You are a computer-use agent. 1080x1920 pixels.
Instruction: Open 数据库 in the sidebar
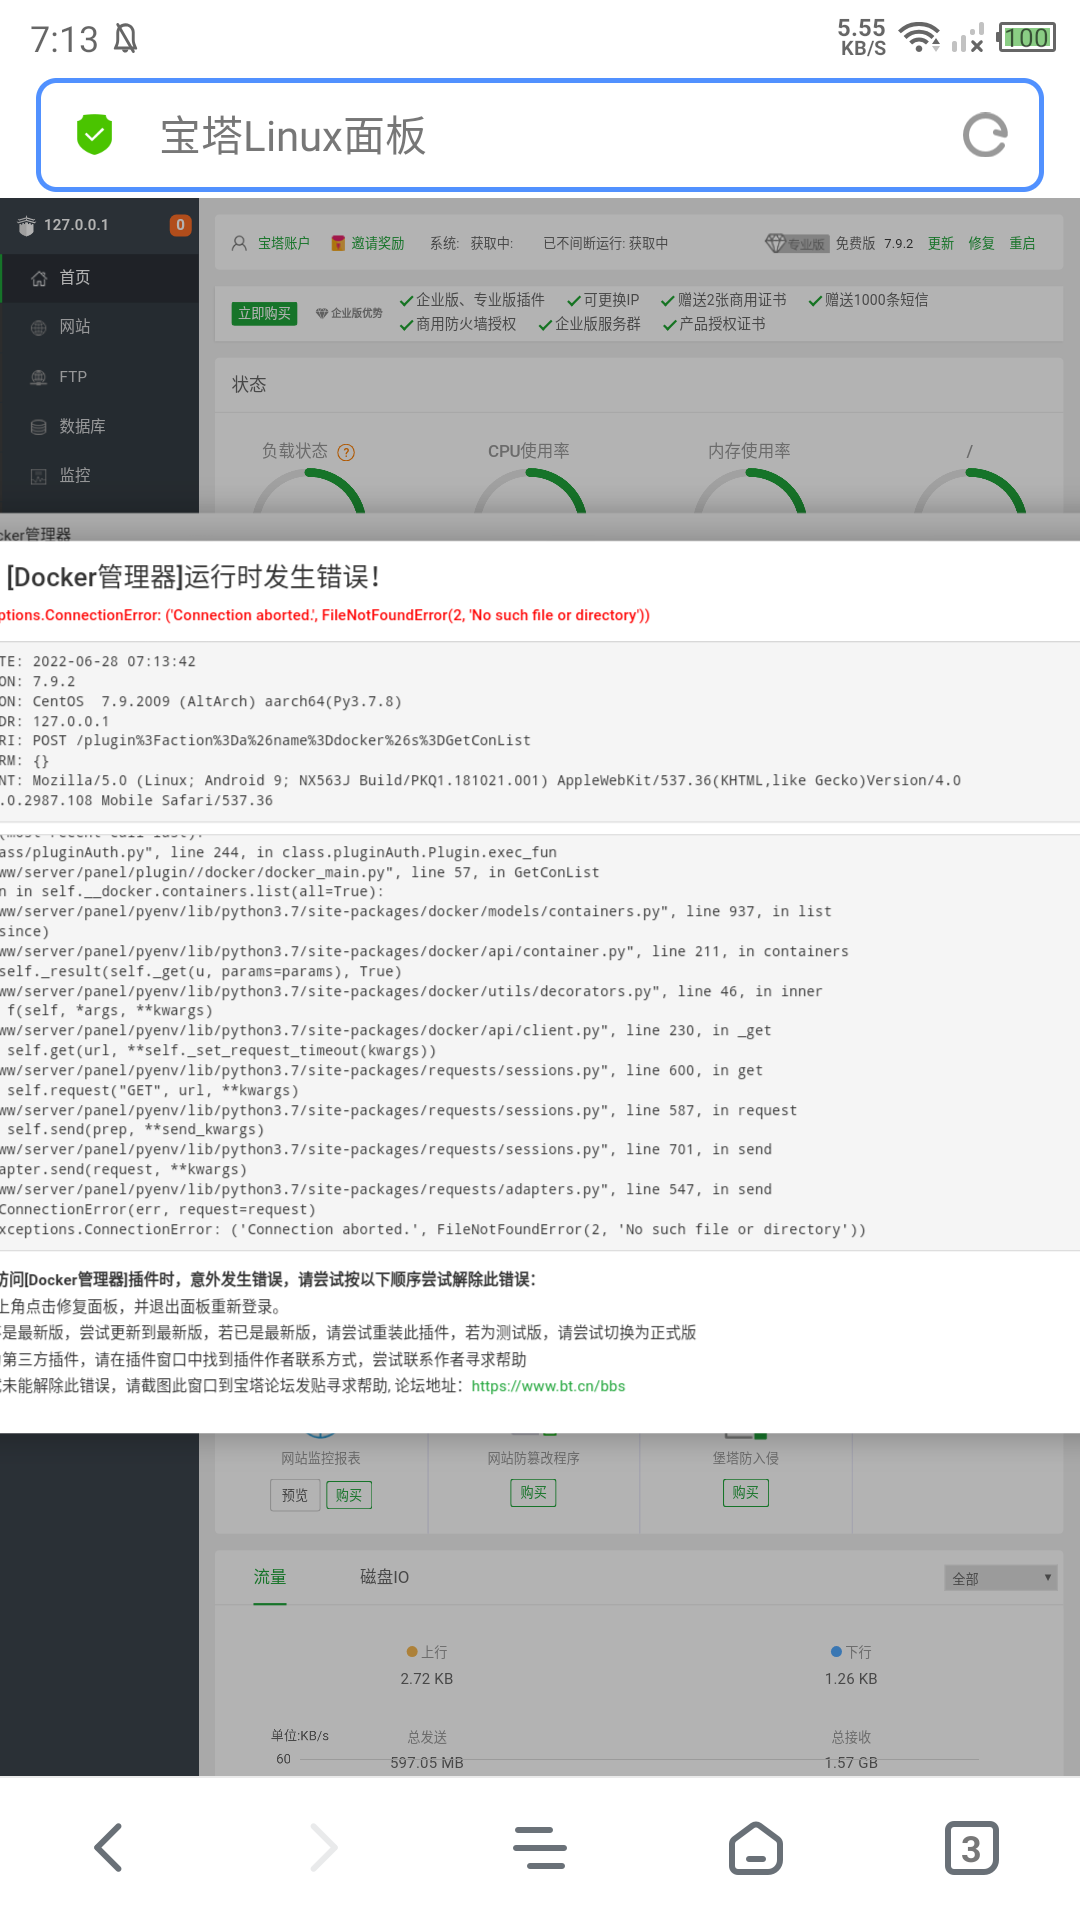point(100,426)
